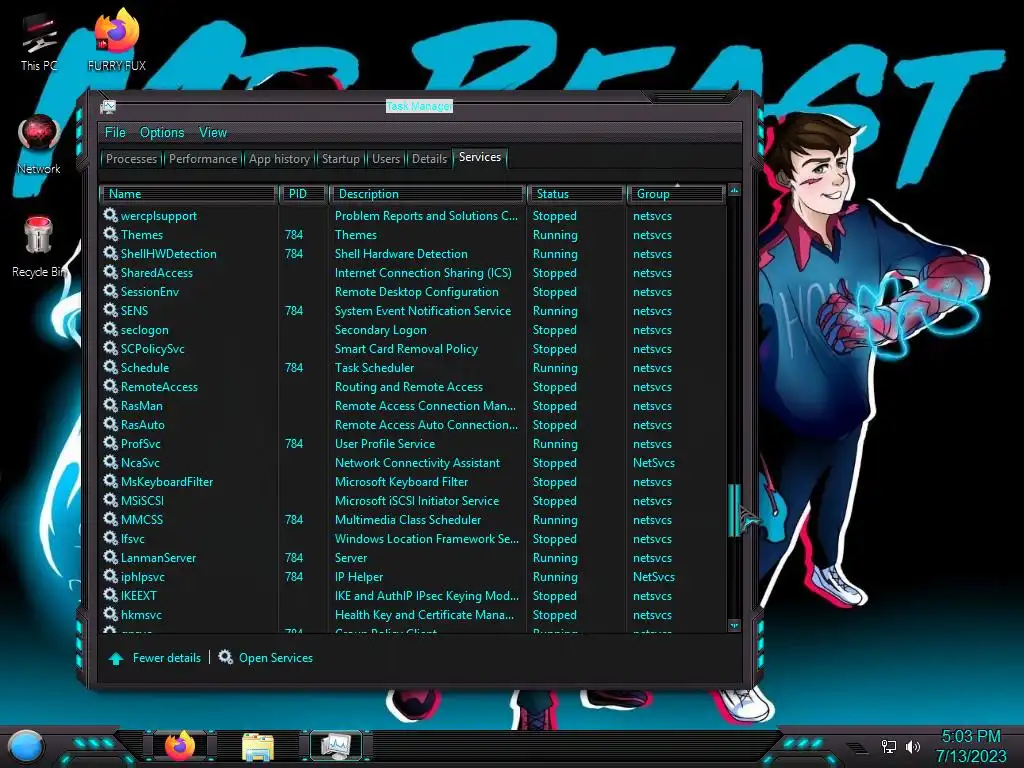Switch to the Startup tab
Screen dimensions: 1024x768
340,159
